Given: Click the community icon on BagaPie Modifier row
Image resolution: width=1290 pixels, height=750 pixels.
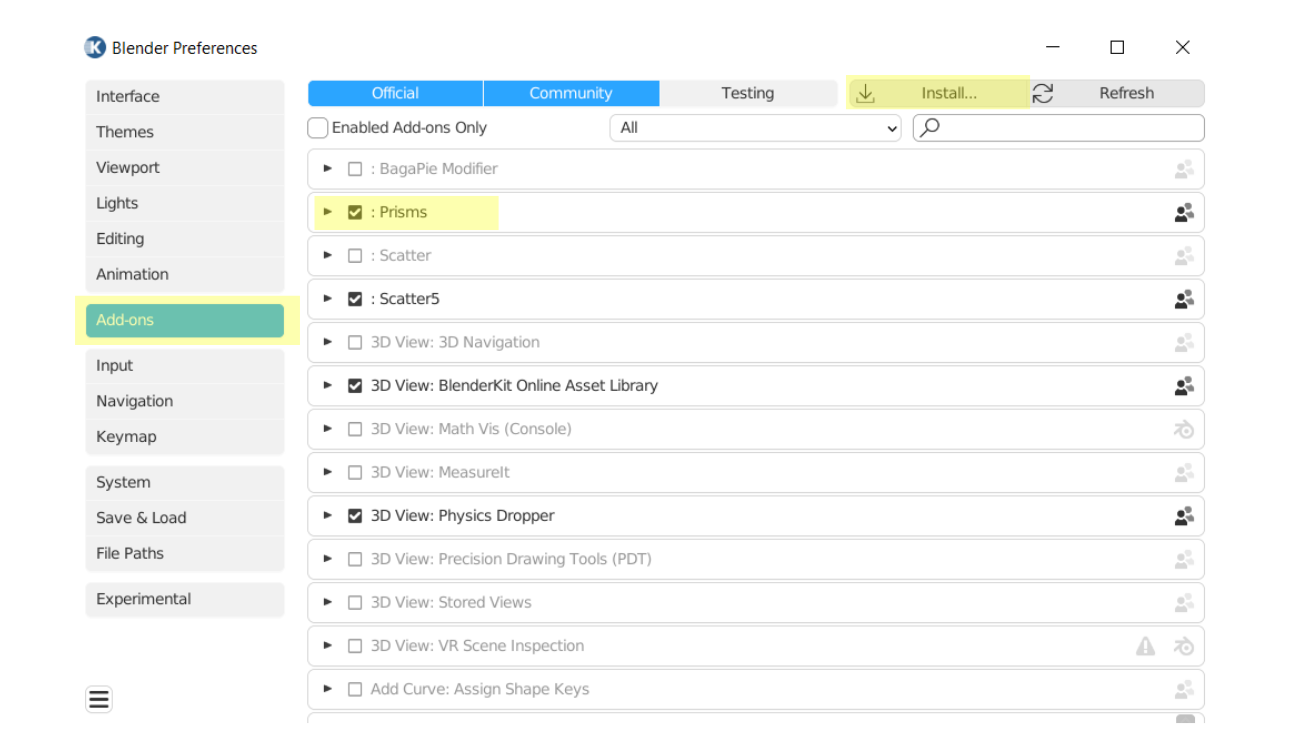Looking at the screenshot, I should pos(1184,169).
